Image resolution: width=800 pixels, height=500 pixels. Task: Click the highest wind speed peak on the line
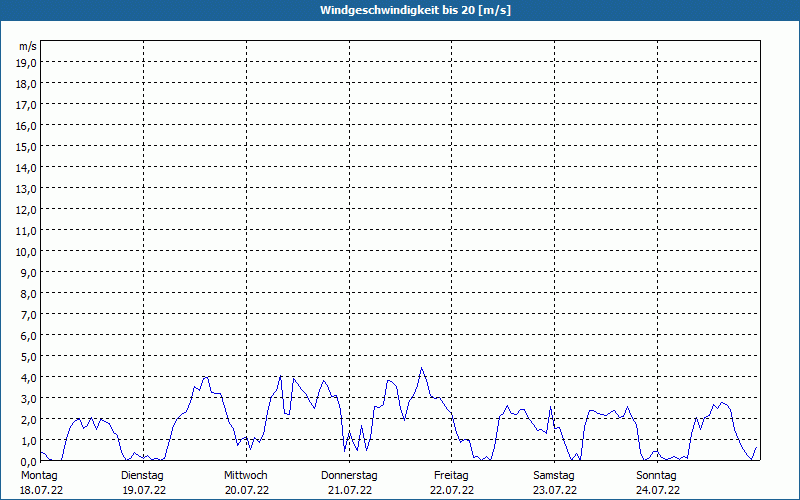(x=422, y=368)
